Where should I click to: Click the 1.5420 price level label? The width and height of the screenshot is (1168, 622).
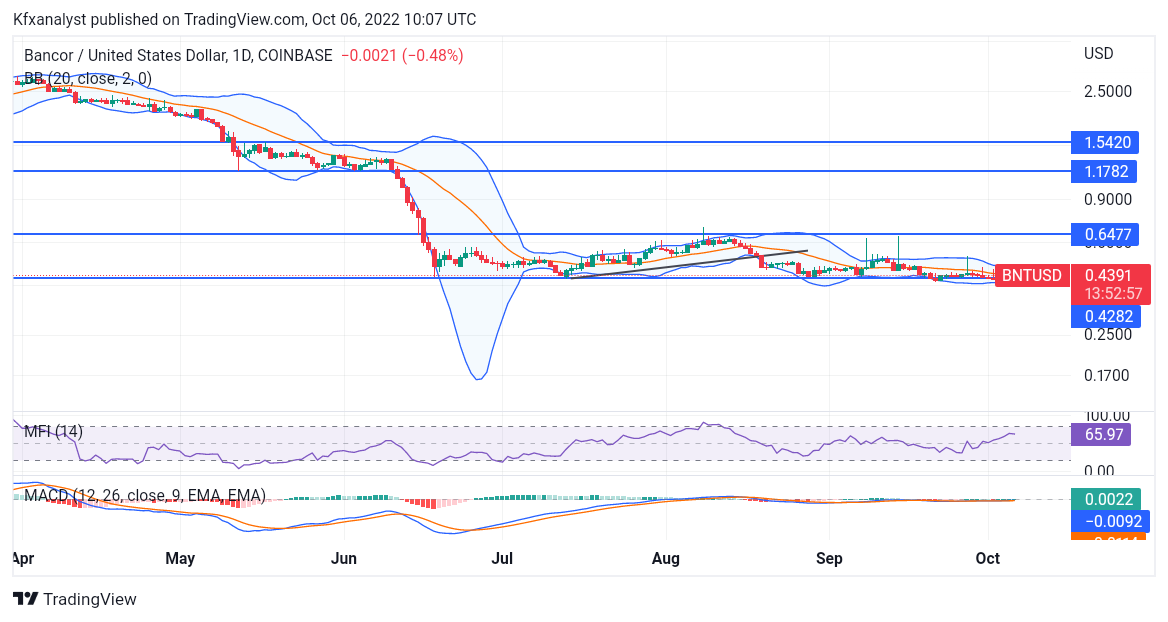(1105, 142)
